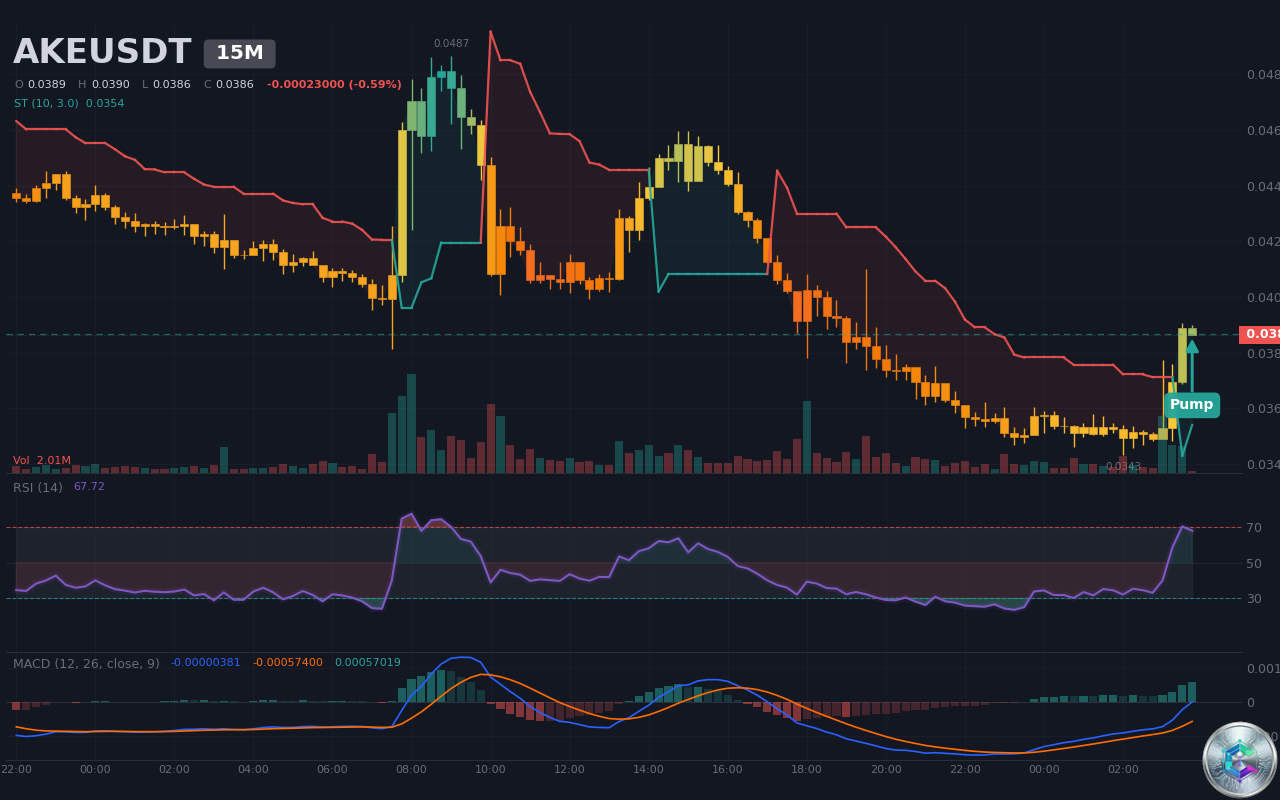Click the 0.040 price axis label
1280x800 pixels.
(x=1262, y=298)
